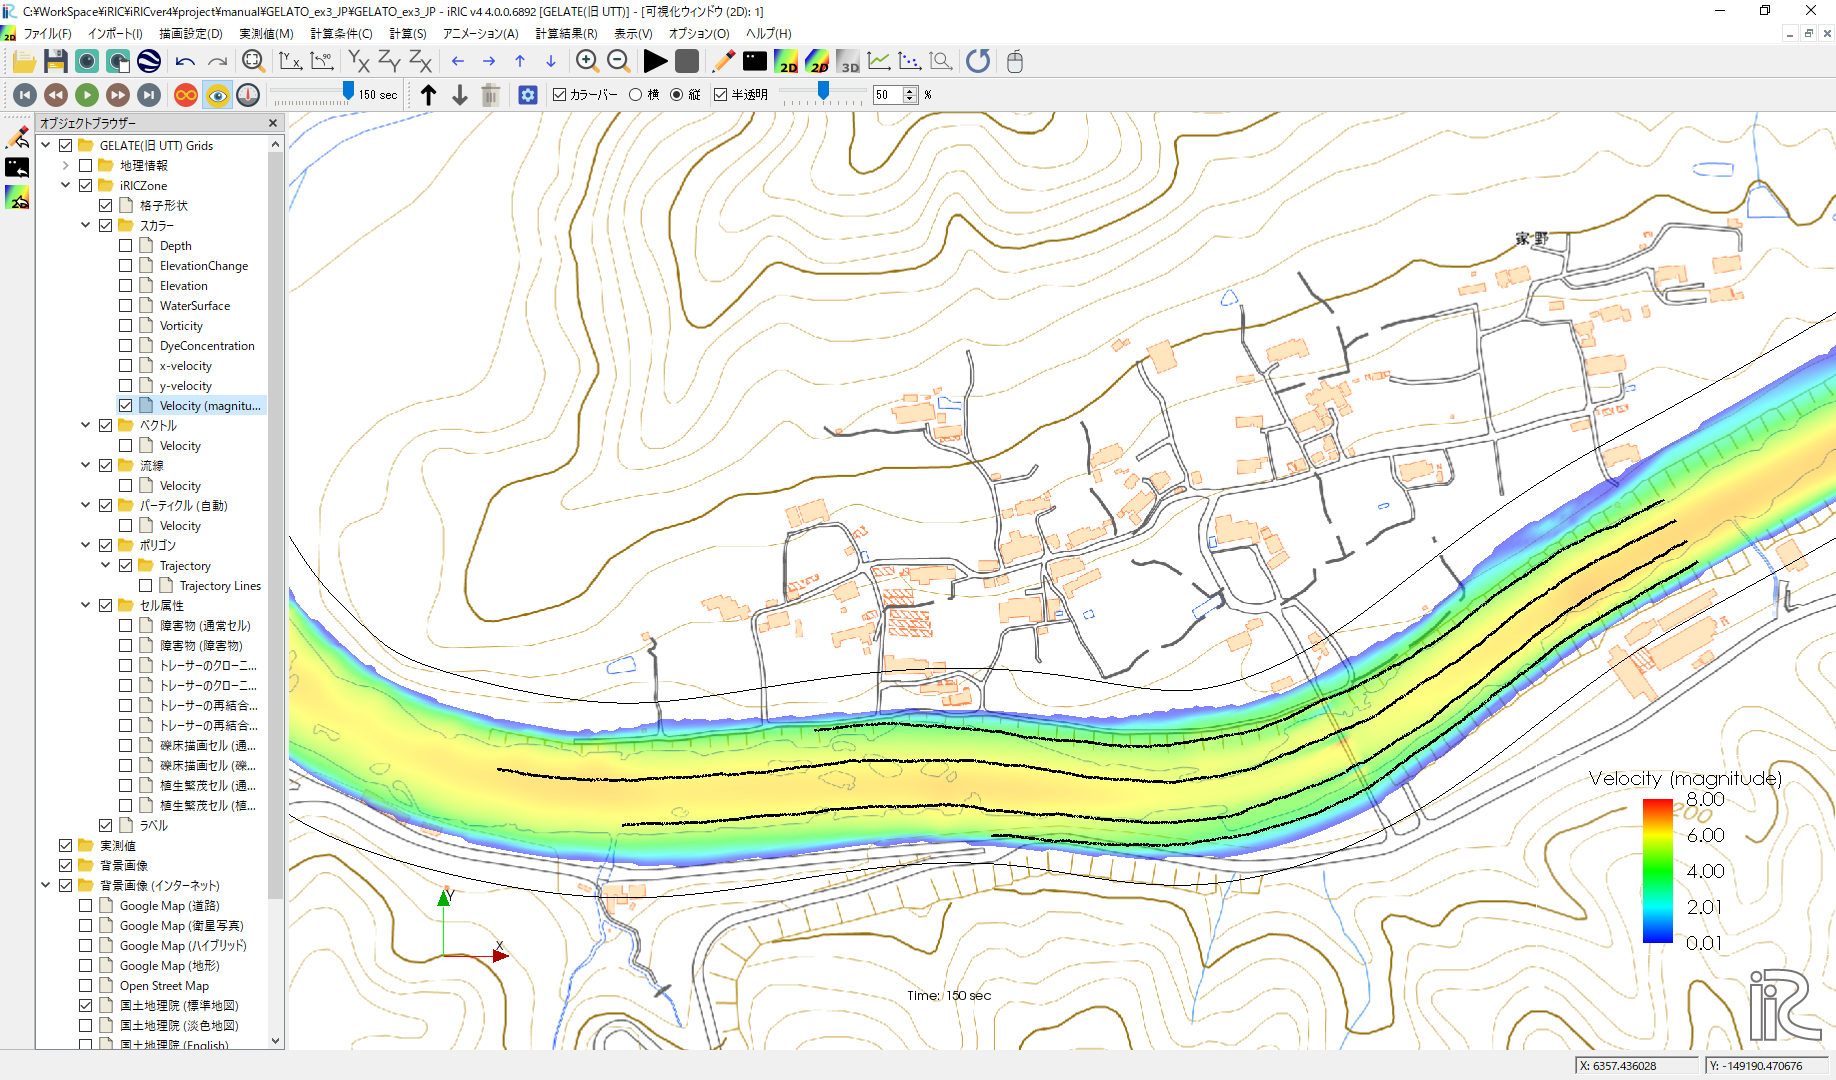Screen dimensions: 1836x1080
Task: Enable Google Map (衛星写真) background
Action: (85, 926)
